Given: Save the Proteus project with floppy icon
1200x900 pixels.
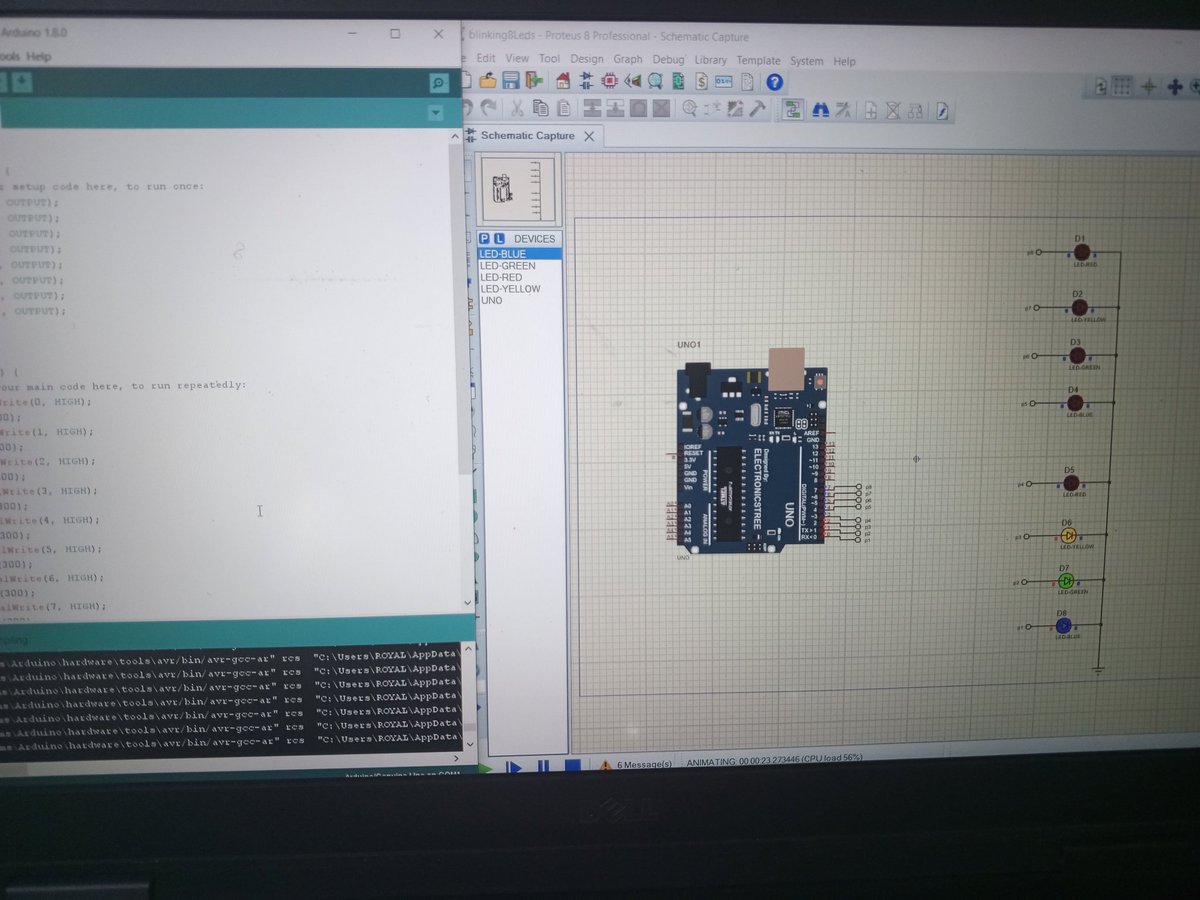Looking at the screenshot, I should pos(511,81).
